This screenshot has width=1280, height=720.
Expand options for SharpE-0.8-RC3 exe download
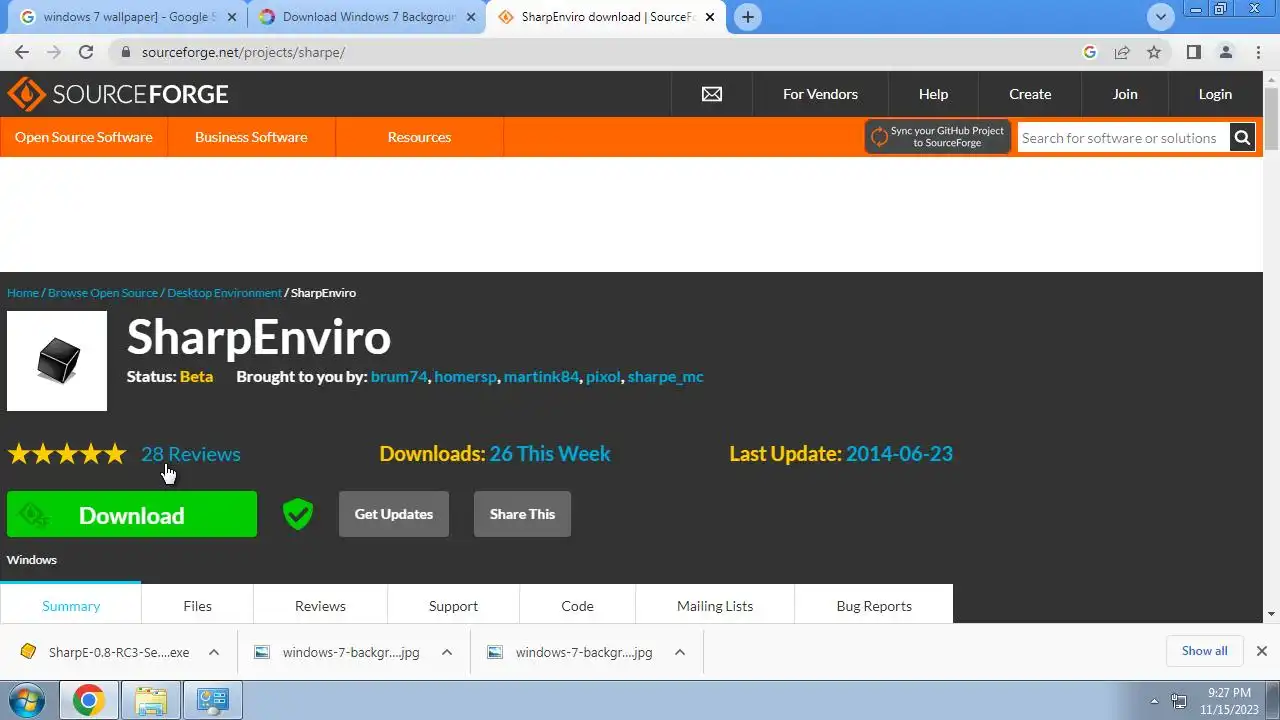tap(213, 652)
